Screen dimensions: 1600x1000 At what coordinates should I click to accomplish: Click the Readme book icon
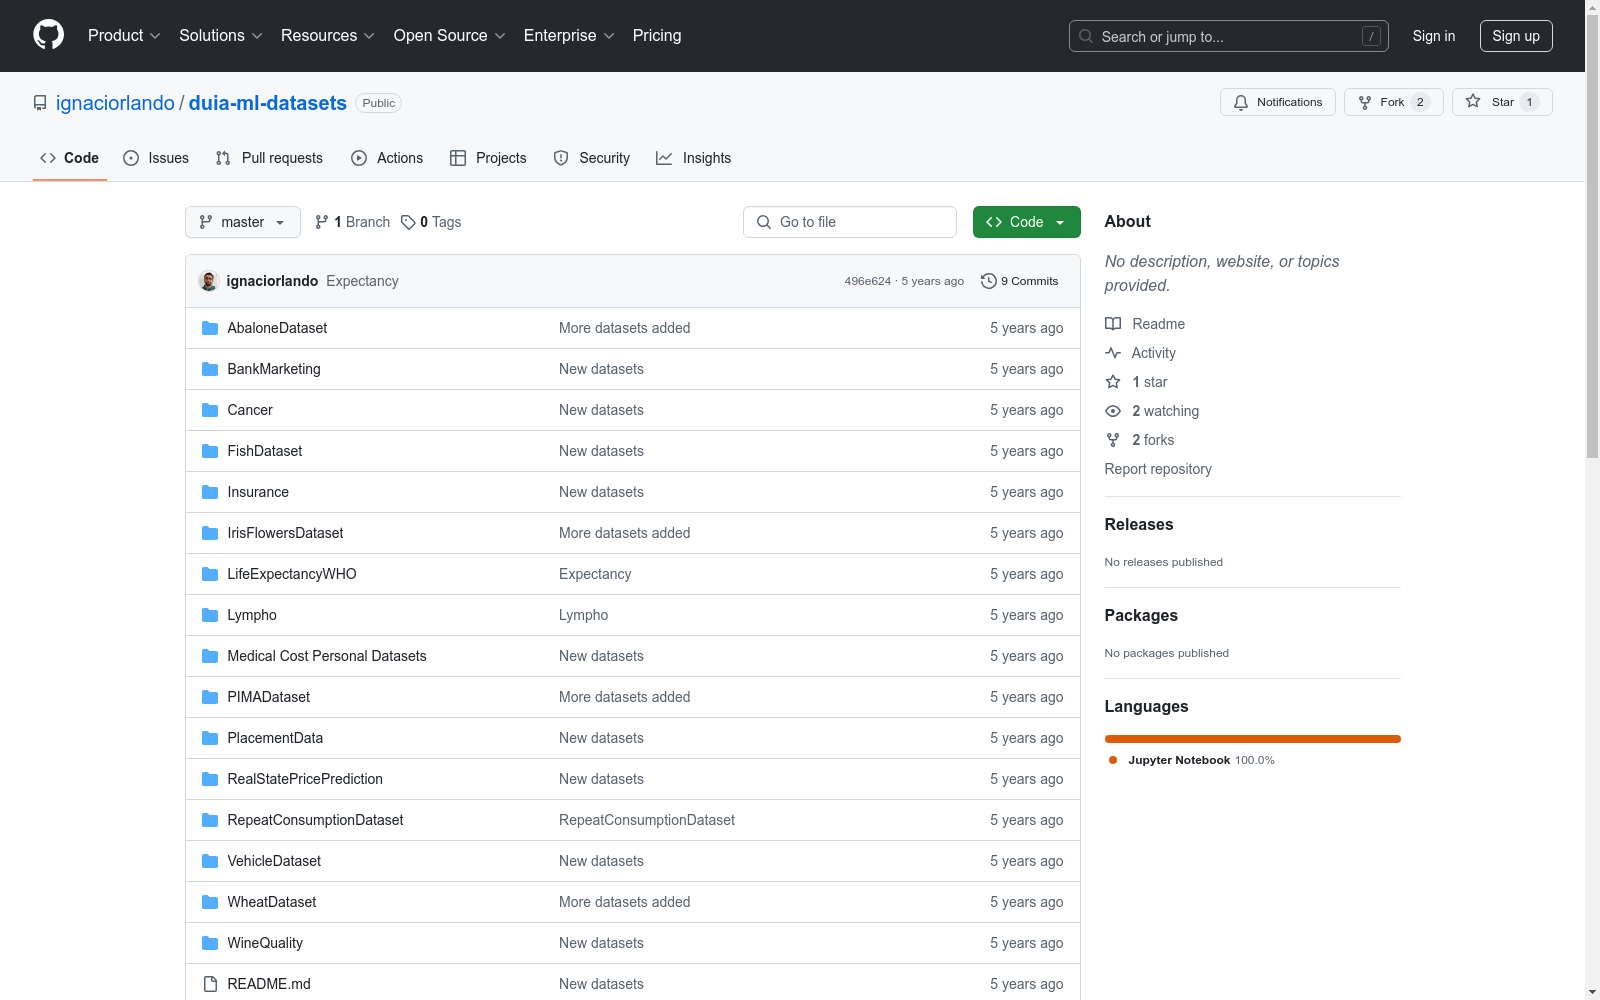[x=1113, y=324]
